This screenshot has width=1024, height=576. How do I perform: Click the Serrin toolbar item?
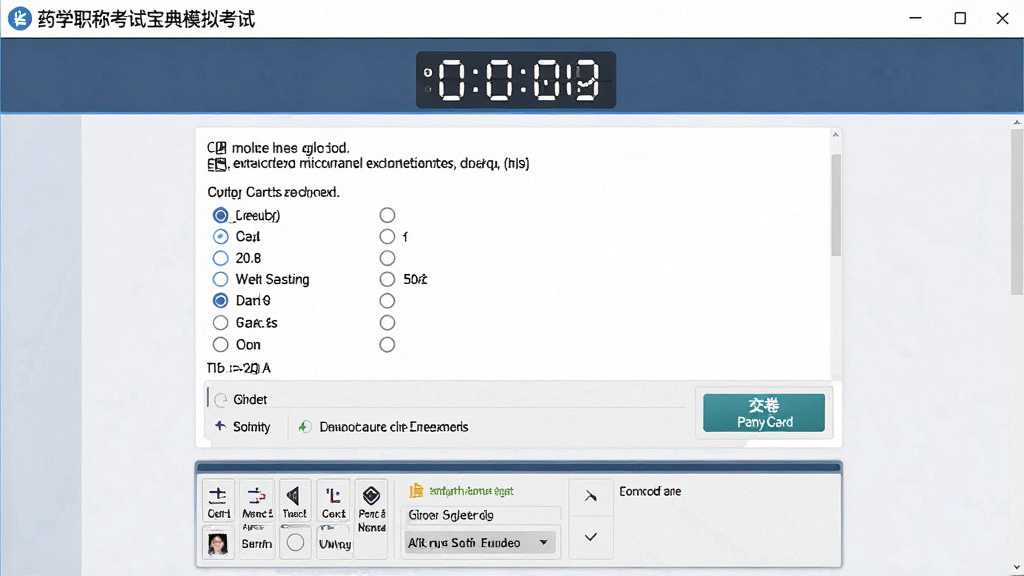(257, 542)
